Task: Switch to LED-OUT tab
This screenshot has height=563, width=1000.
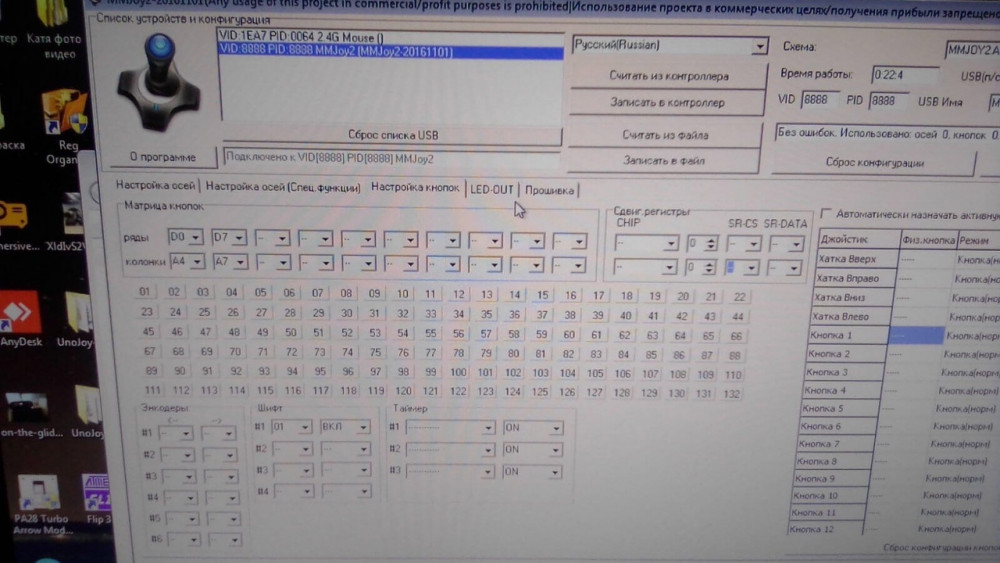Action: pos(492,189)
